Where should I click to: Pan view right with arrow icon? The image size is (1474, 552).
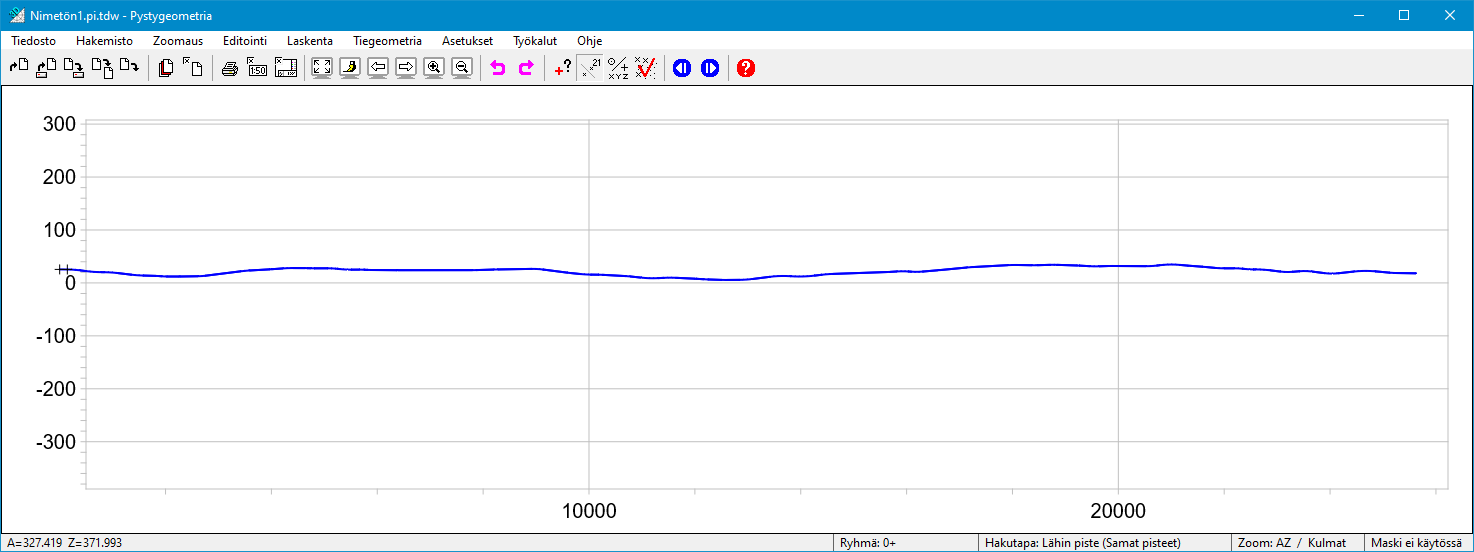406,68
